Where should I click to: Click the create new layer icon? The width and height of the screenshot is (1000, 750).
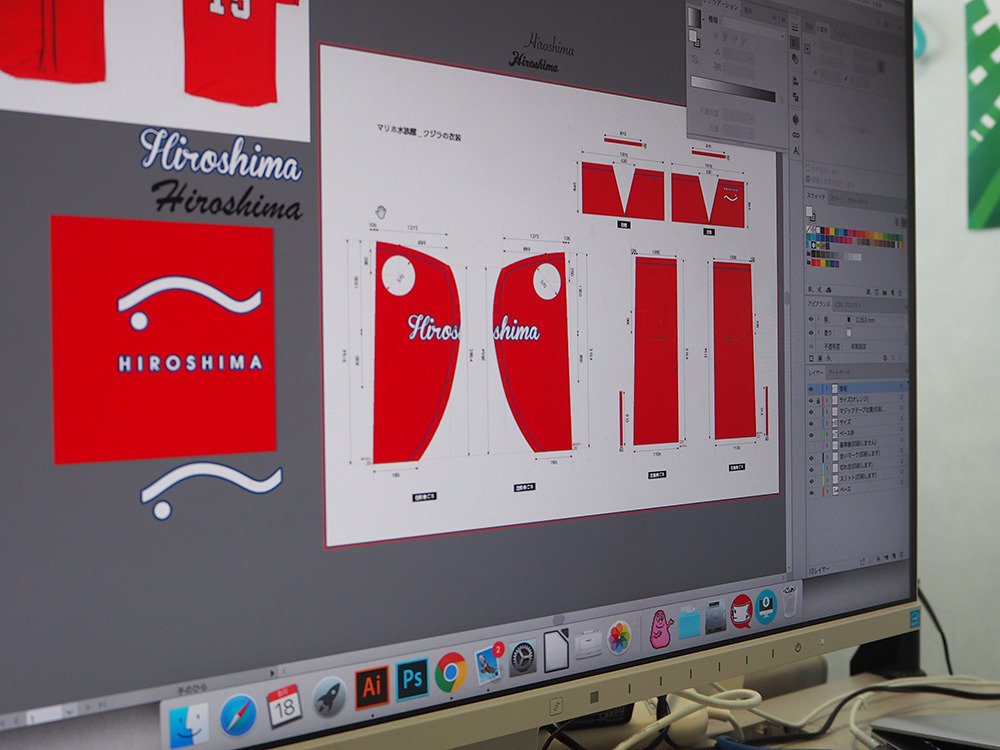pyautogui.click(x=893, y=557)
